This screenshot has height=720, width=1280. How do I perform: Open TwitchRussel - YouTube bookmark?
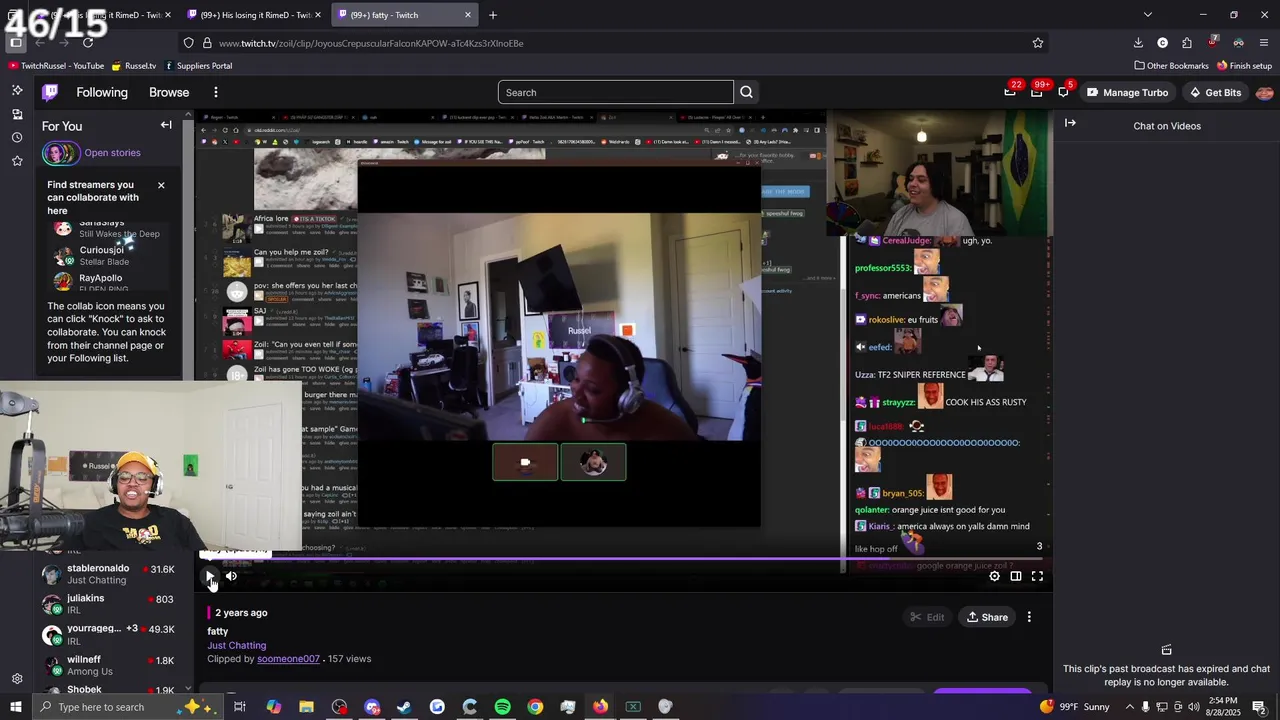click(56, 66)
